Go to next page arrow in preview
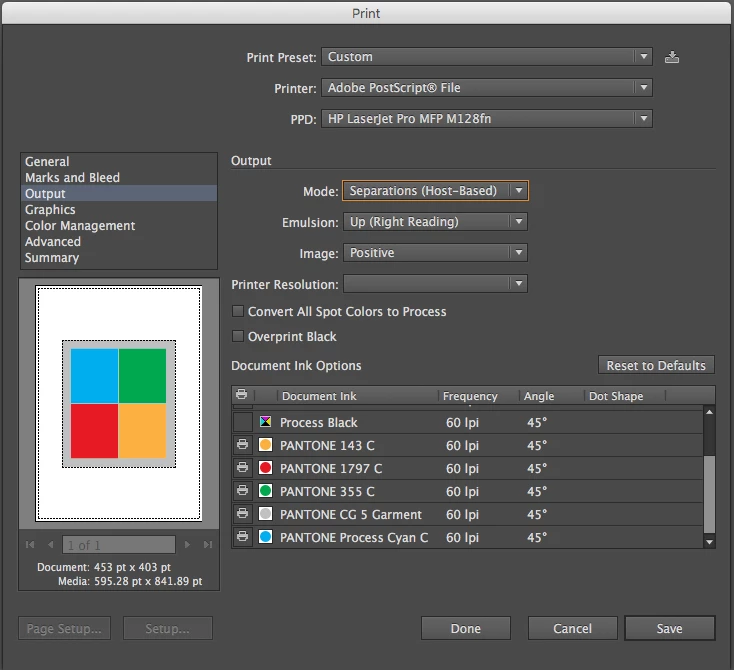The width and height of the screenshot is (734, 670). tap(187, 545)
